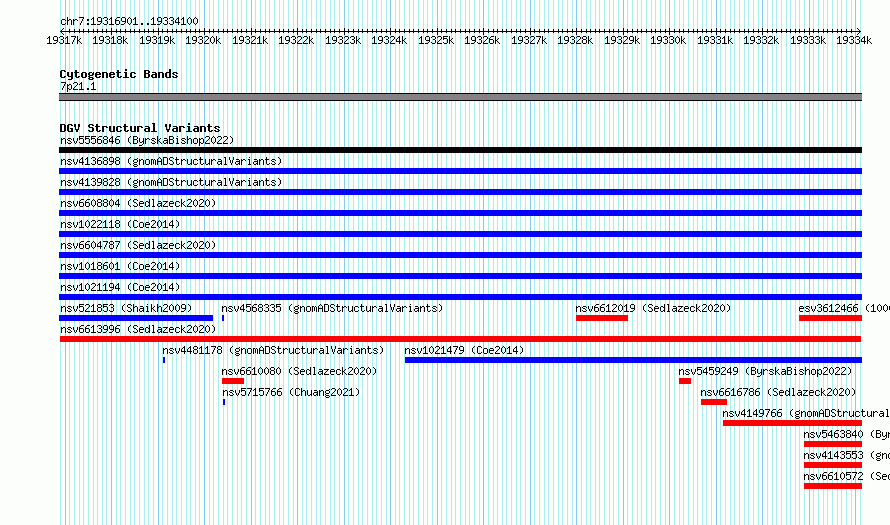The height and width of the screenshot is (525, 890).
Task: Click the DGV Structural Variants track title
Action: coord(140,128)
